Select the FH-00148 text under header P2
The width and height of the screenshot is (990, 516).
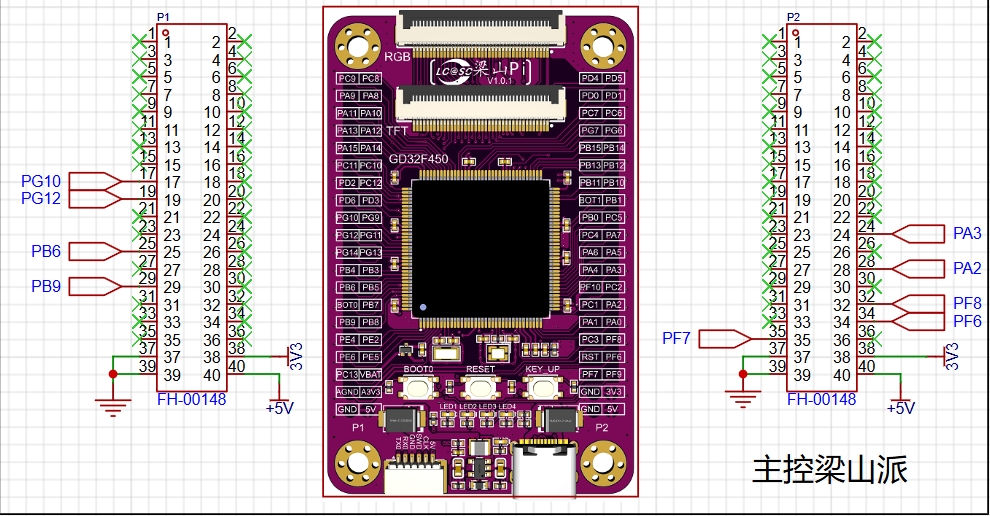(x=821, y=399)
